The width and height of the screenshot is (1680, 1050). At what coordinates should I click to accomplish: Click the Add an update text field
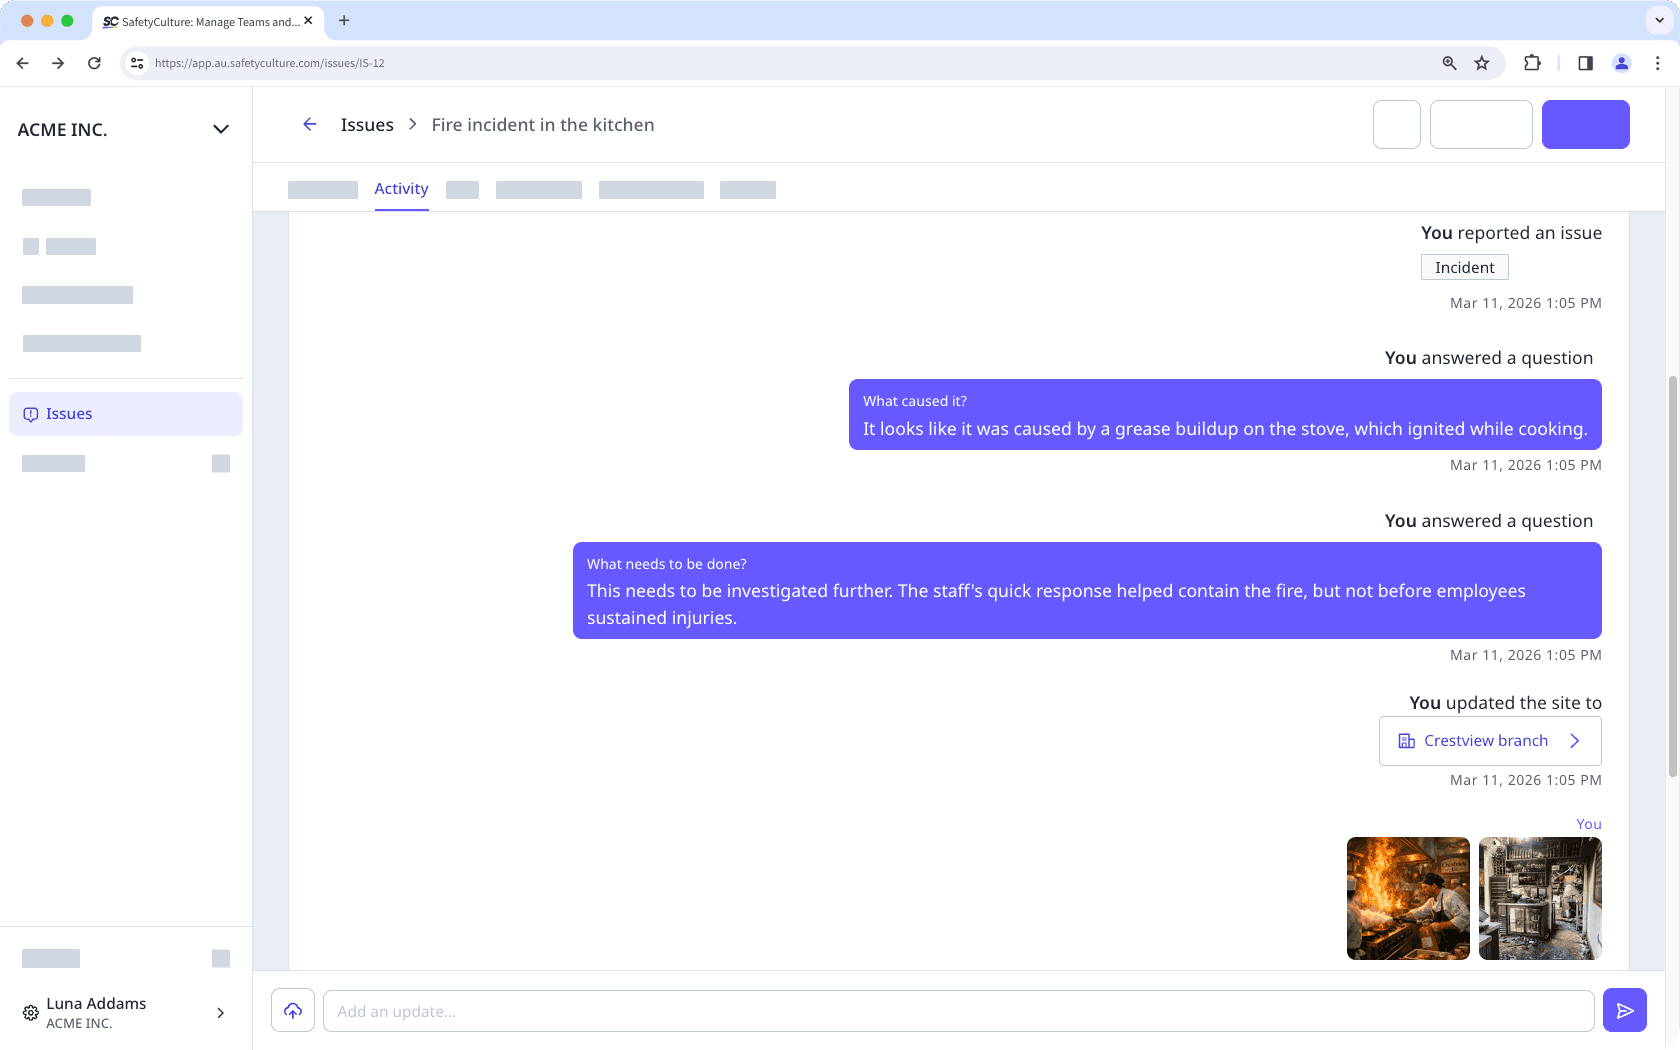coord(958,1011)
